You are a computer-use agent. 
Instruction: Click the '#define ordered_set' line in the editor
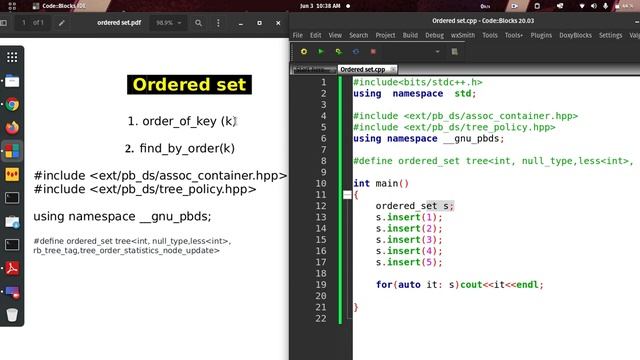[x=493, y=161]
